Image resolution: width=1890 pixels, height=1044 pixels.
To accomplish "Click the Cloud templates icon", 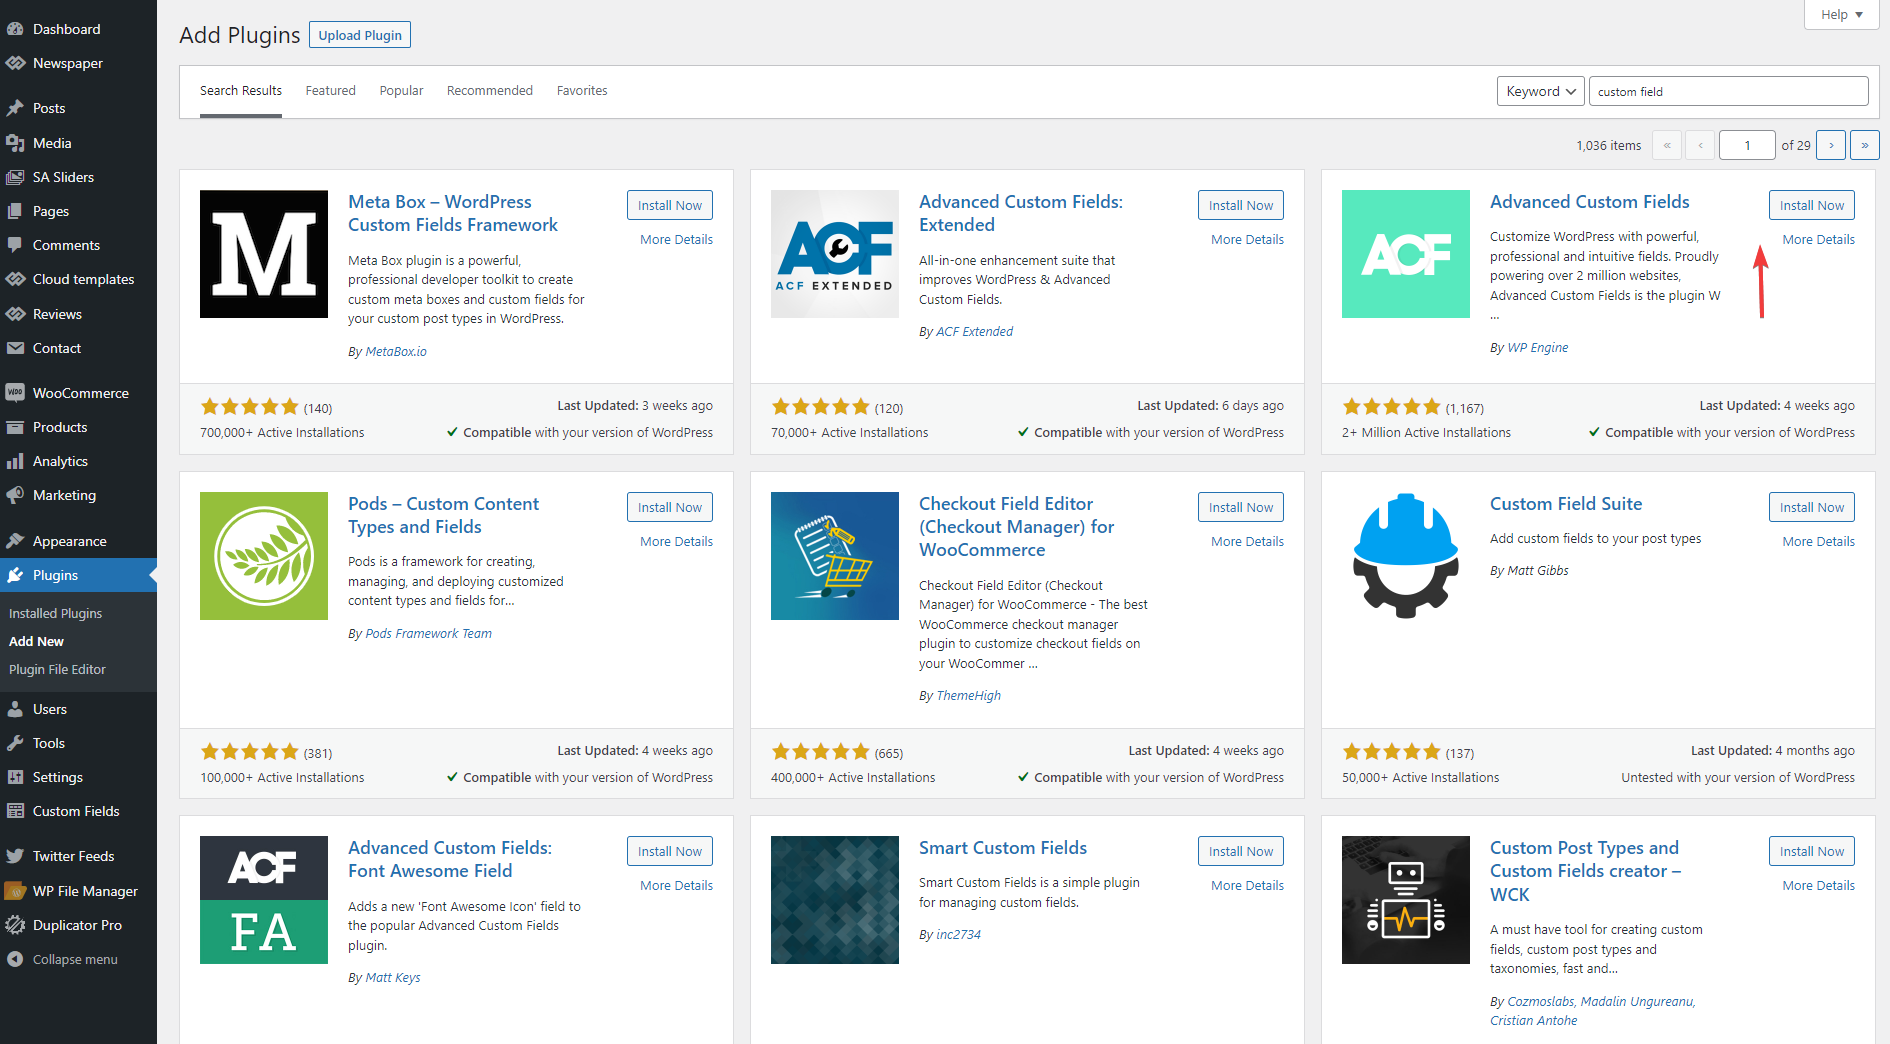I will click(15, 279).
